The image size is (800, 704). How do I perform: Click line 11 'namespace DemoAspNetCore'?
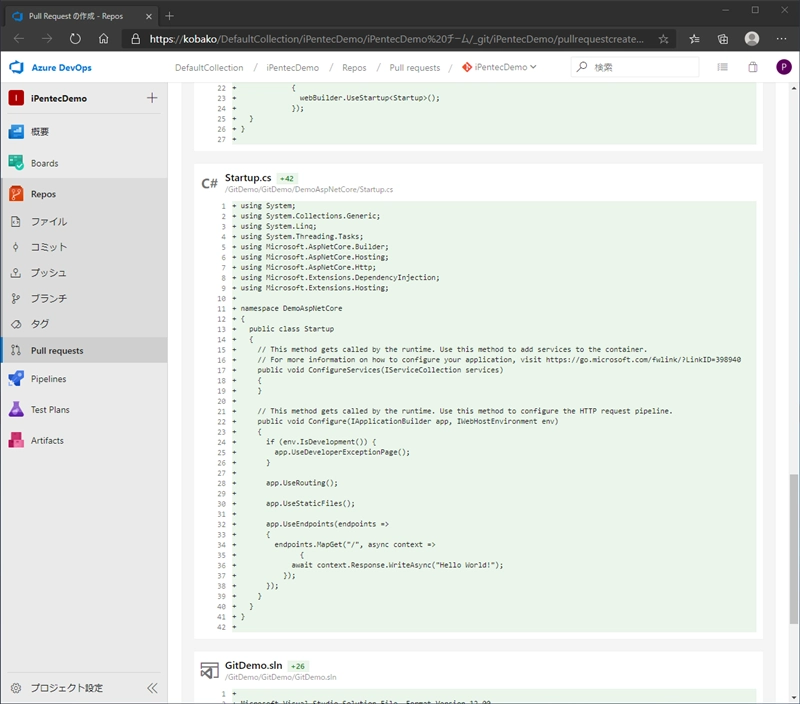291,309
